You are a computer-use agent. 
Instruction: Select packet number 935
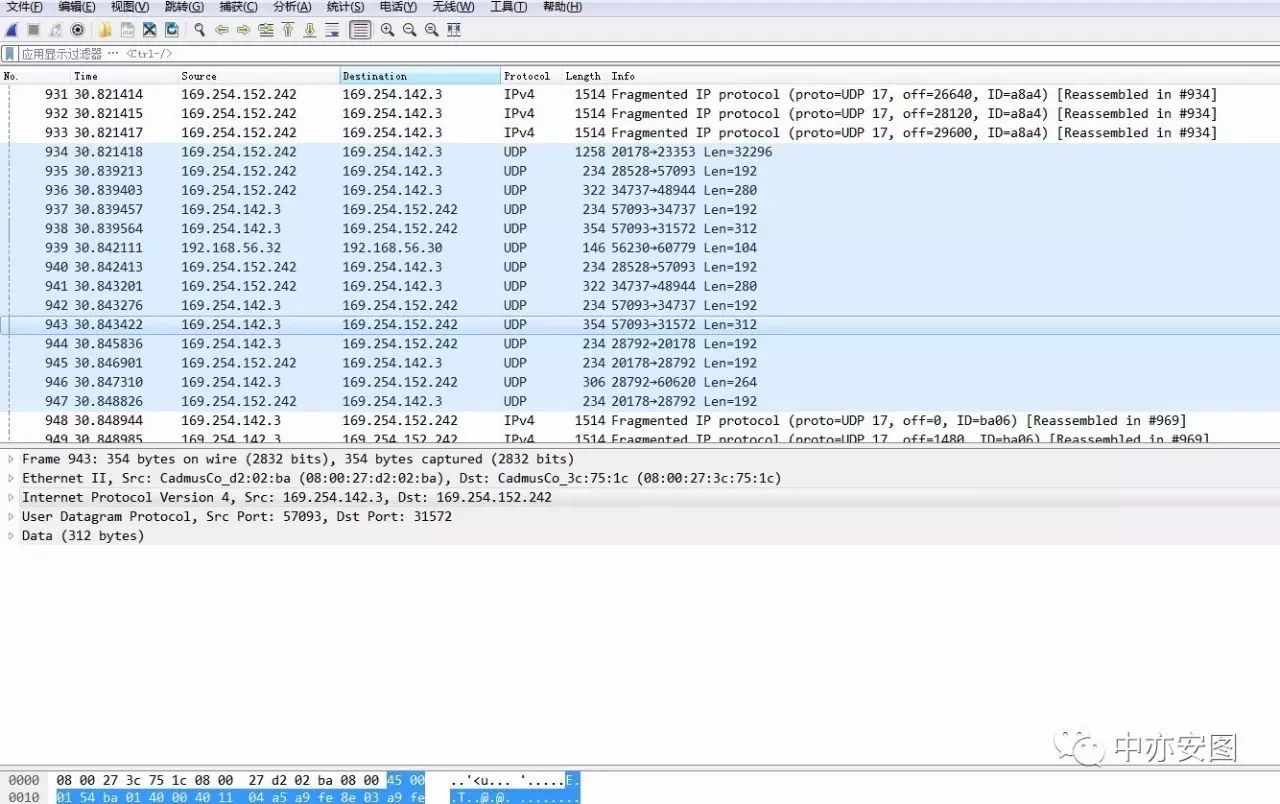[640, 170]
